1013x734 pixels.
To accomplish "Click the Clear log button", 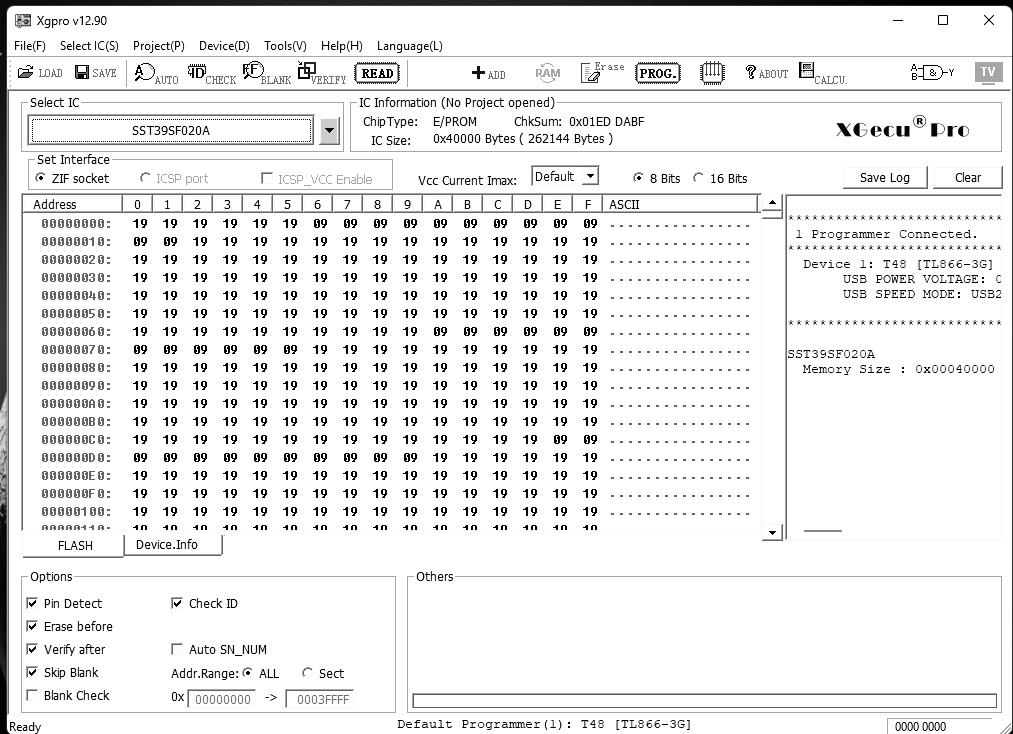I will pos(967,177).
